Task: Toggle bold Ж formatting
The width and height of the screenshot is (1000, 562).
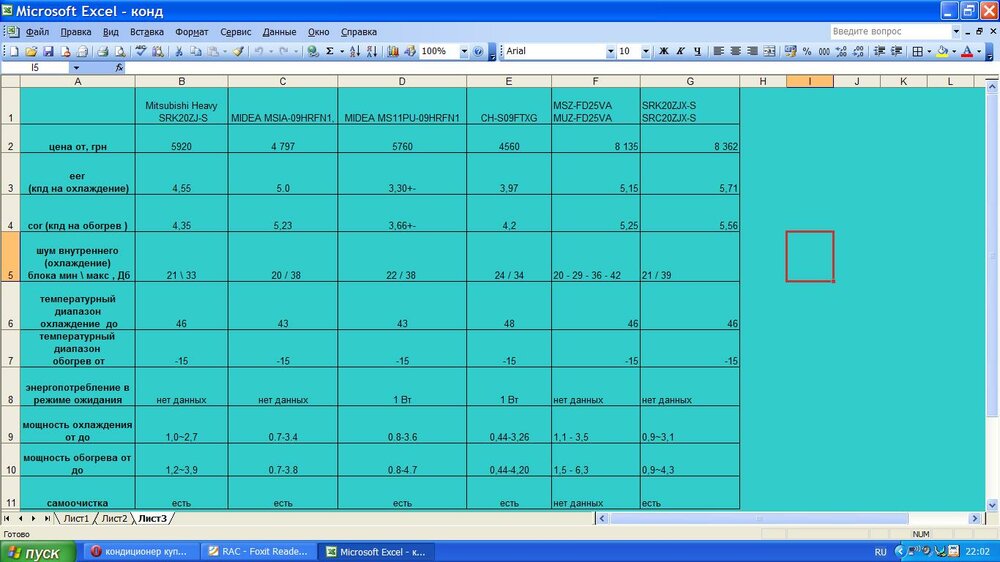Action: [x=664, y=52]
